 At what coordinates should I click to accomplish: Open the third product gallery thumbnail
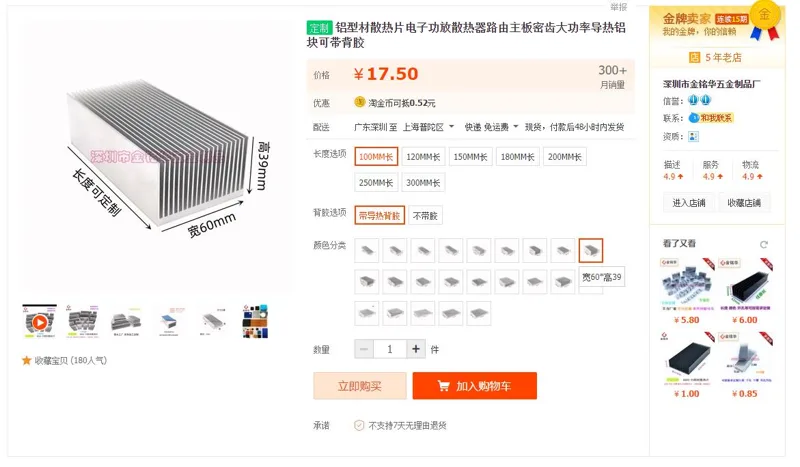pos(126,322)
